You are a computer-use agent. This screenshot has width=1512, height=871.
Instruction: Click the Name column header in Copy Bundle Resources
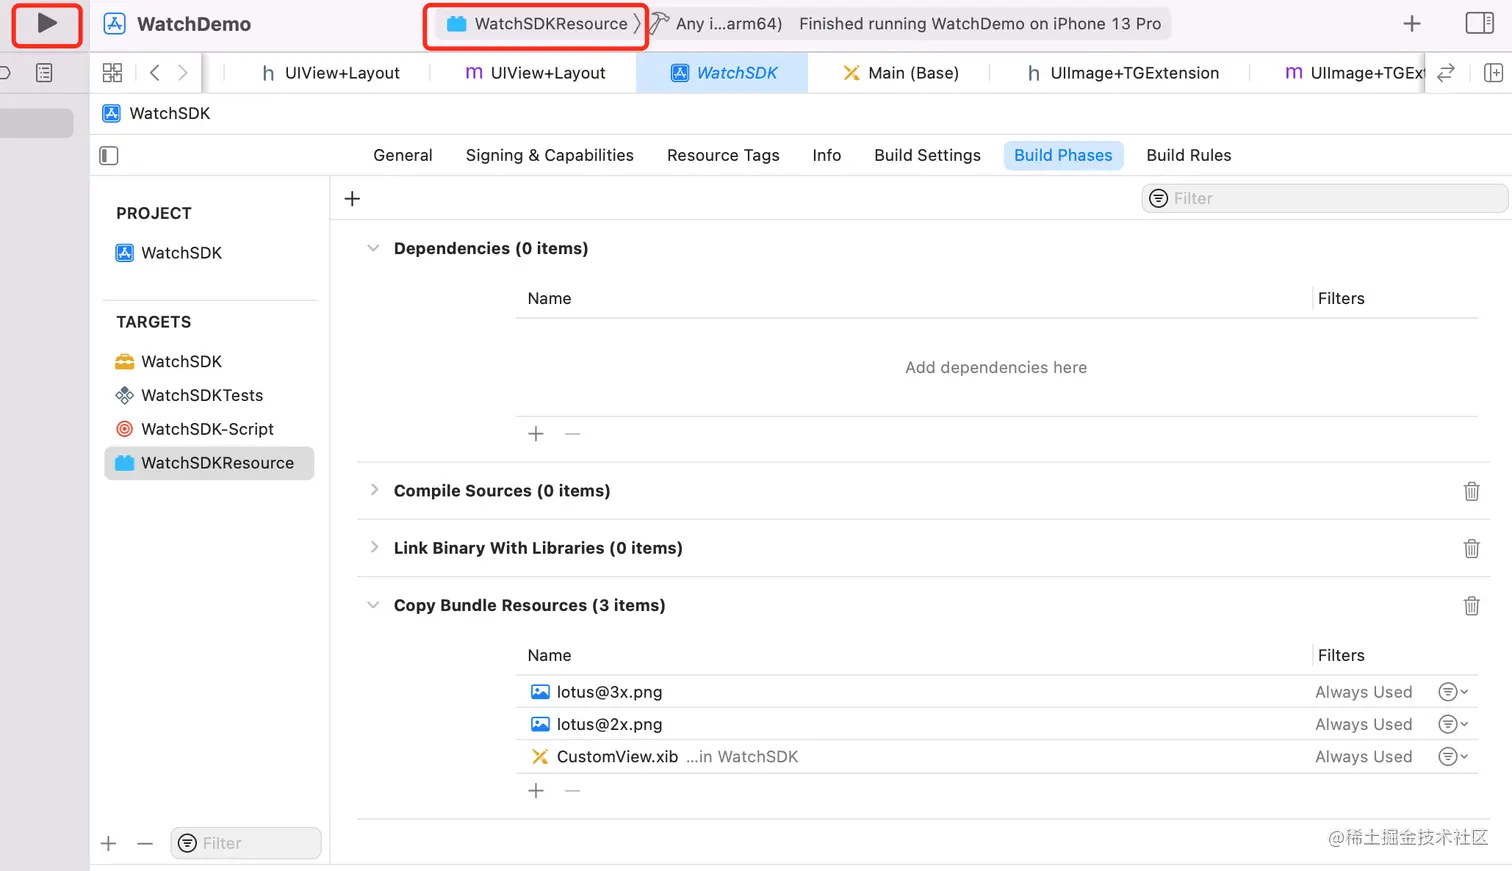550,655
